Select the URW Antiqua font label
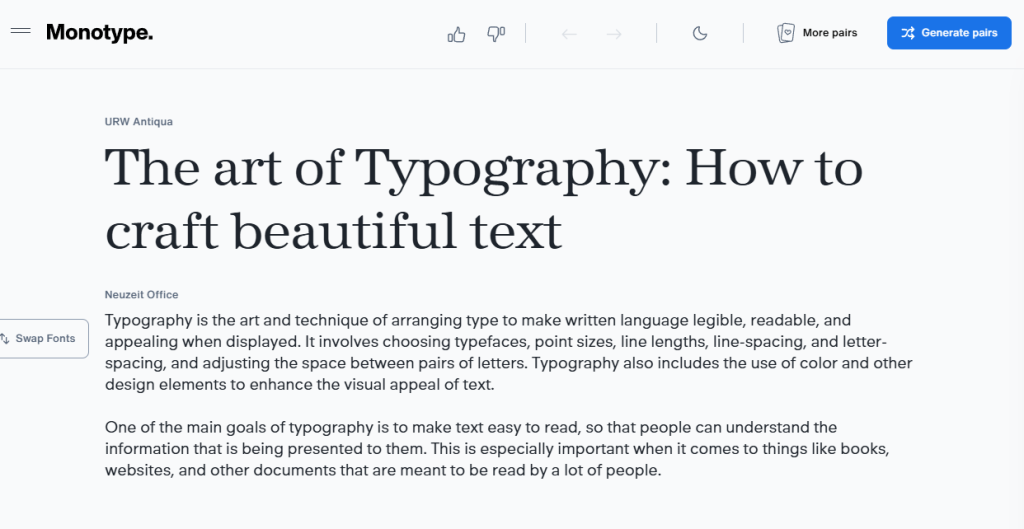This screenshot has height=529, width=1024. pos(139,122)
